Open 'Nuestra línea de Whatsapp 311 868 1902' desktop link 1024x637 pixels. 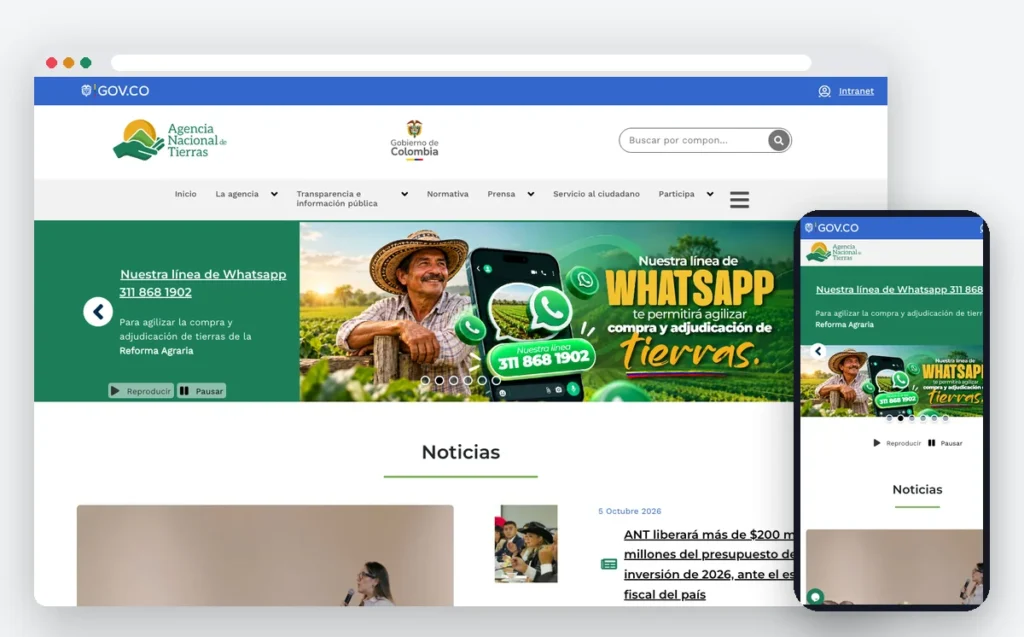coord(202,283)
